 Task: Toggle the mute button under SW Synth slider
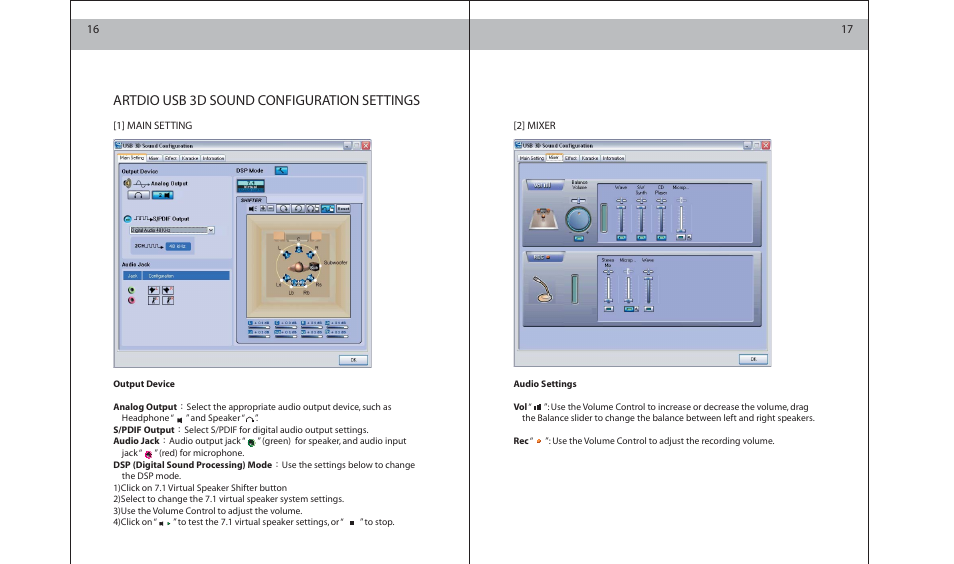641,238
